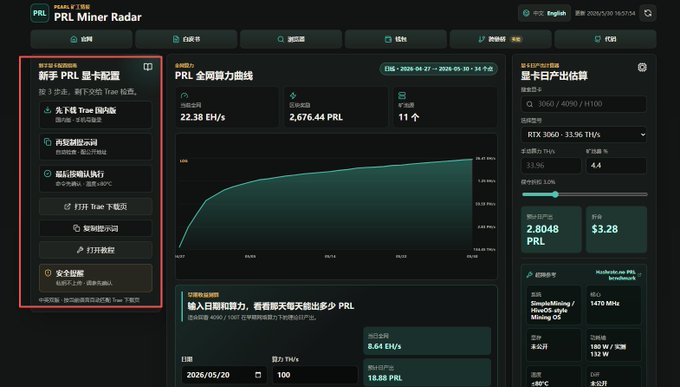Click the 22.38 EH/s hashrate value
This screenshot has height=387, width=680.
coord(203,117)
